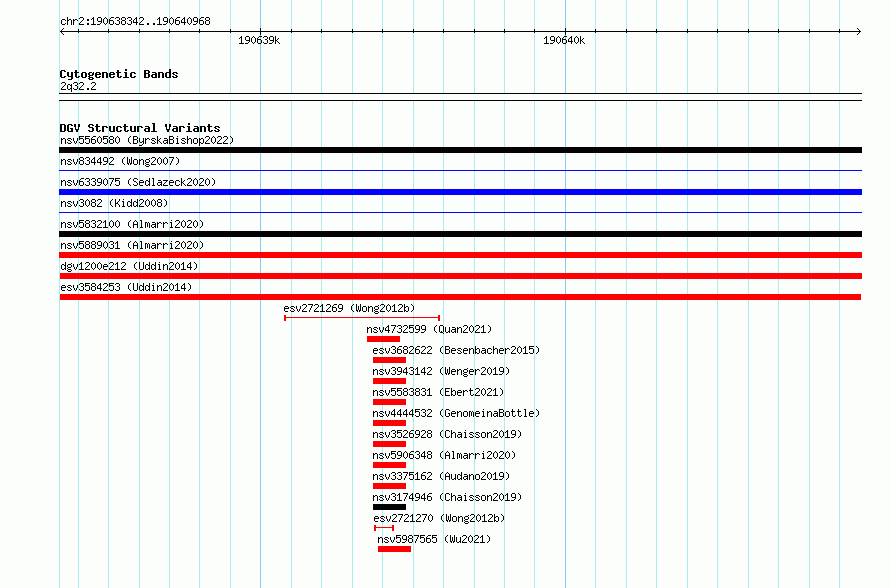Screen dimensions: 890x588
Task: Select the esv3682622 red variant block
Action: tap(389, 360)
